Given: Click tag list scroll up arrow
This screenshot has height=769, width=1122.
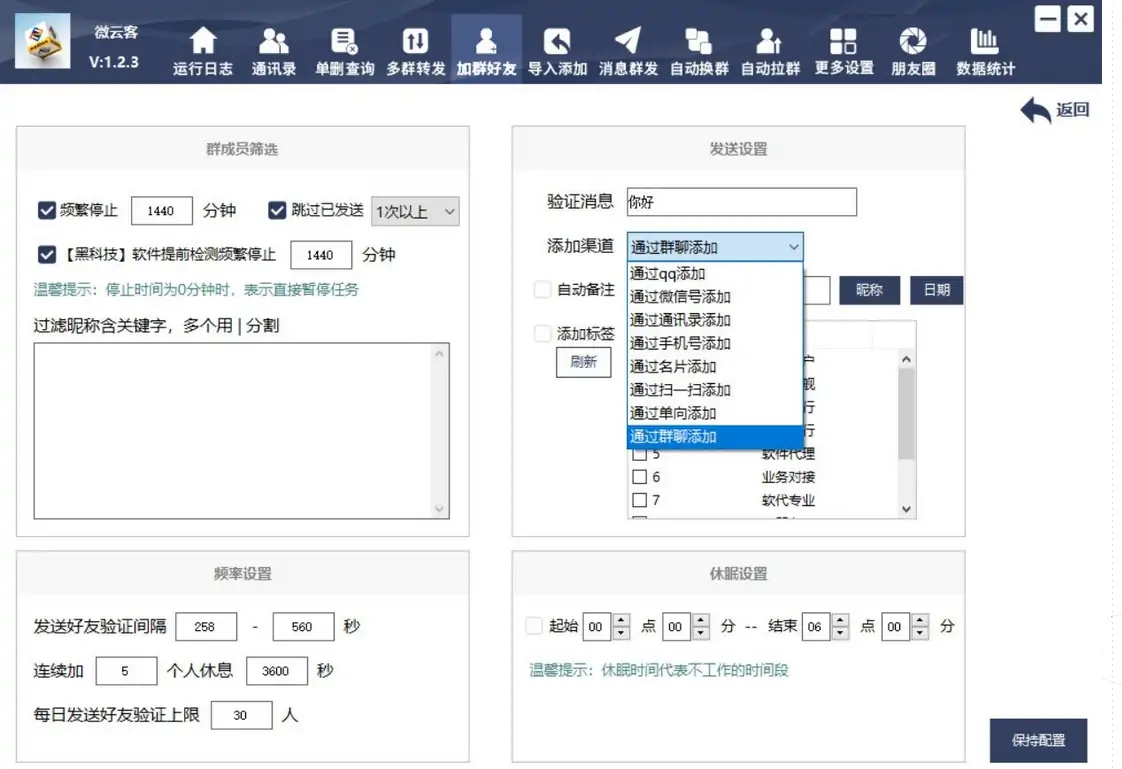Looking at the screenshot, I should tap(906, 359).
